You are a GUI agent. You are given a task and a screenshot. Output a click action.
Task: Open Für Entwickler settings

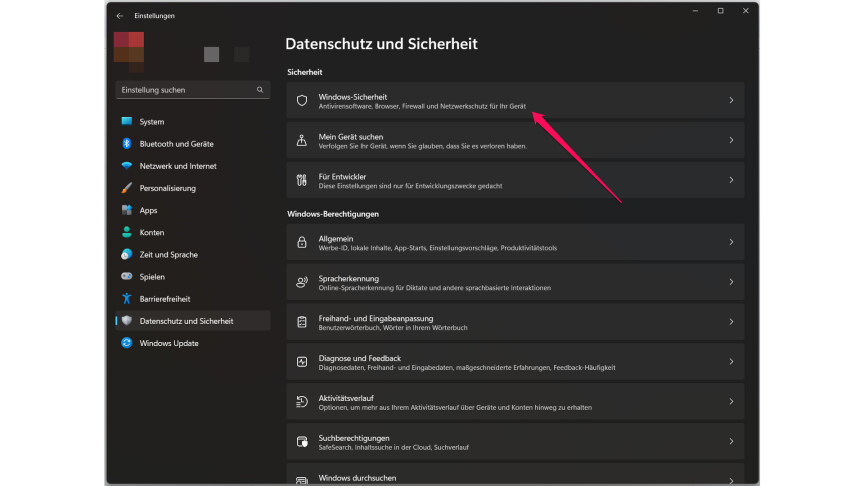515,180
